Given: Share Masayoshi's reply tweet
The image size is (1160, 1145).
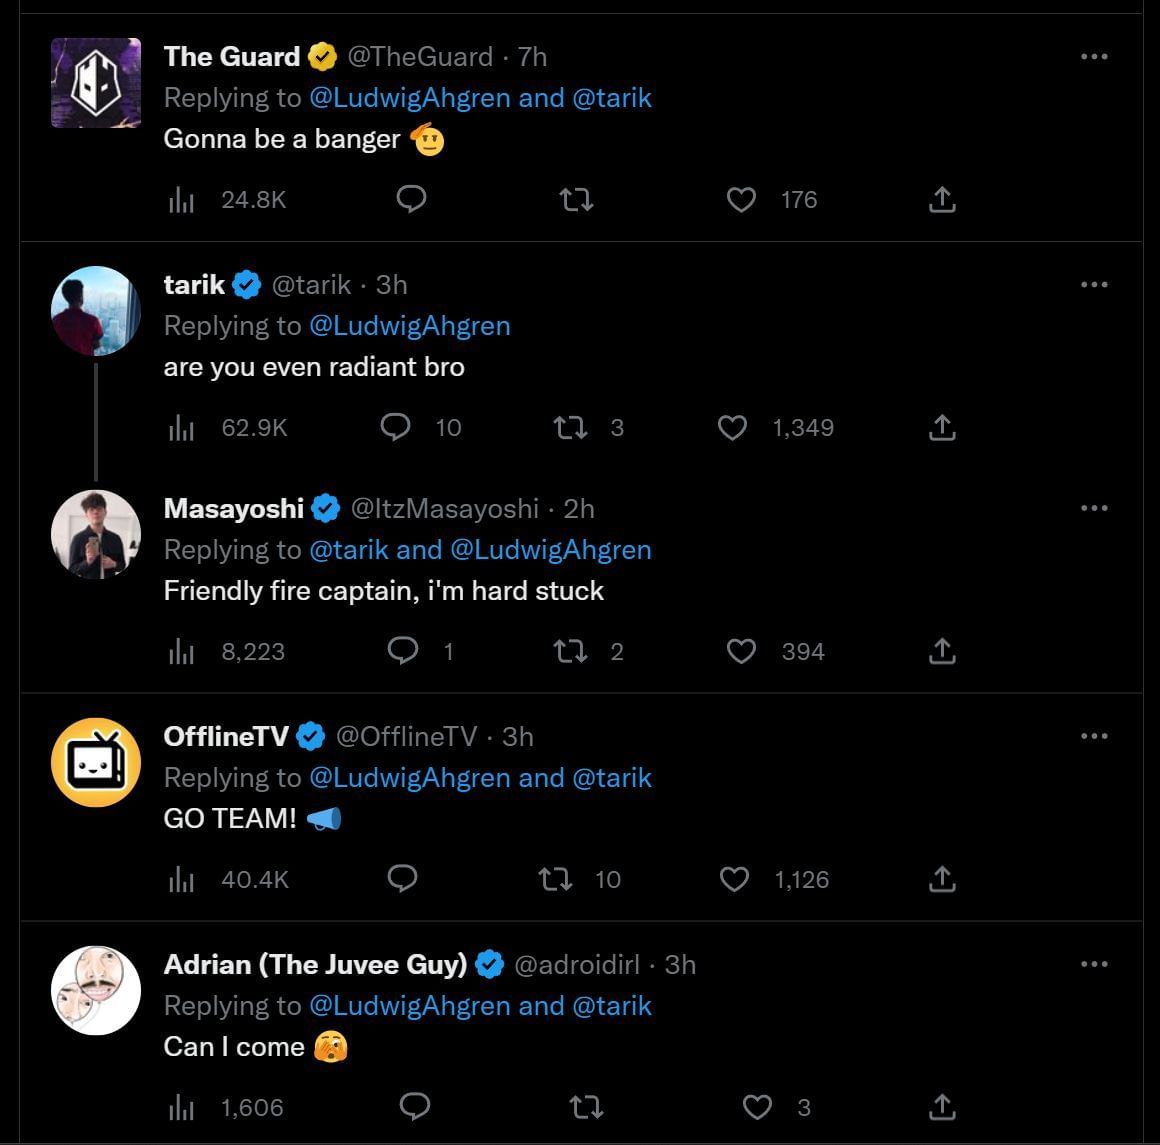Looking at the screenshot, I should coord(942,652).
